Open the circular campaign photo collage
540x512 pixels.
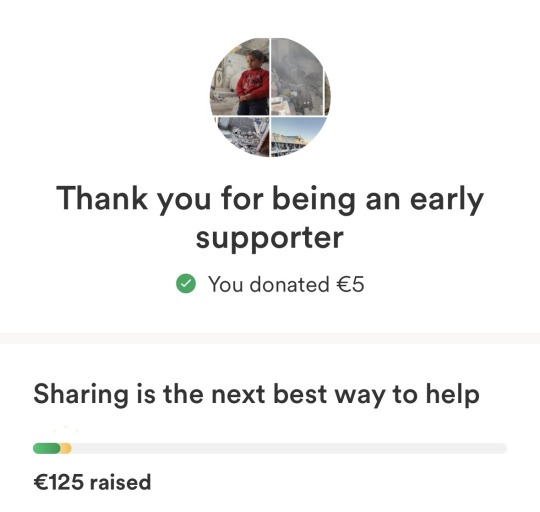pyautogui.click(x=270, y=97)
